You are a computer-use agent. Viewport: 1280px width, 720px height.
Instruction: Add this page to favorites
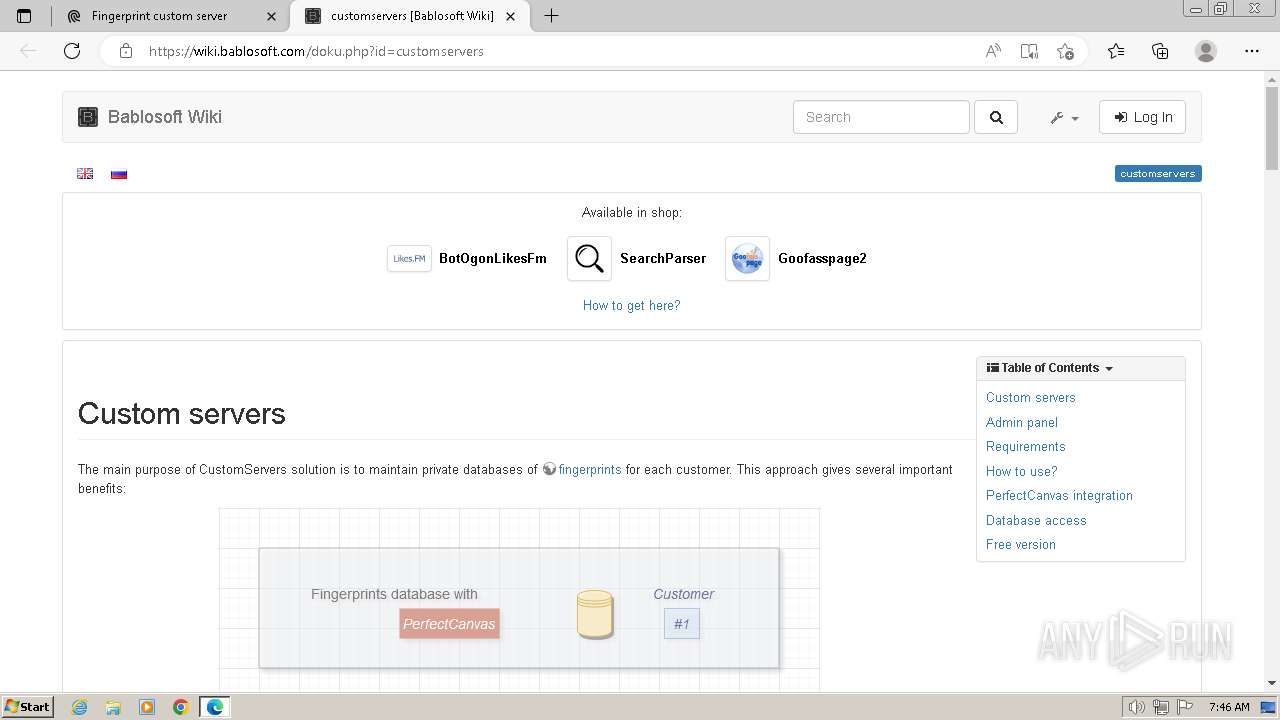point(1065,51)
